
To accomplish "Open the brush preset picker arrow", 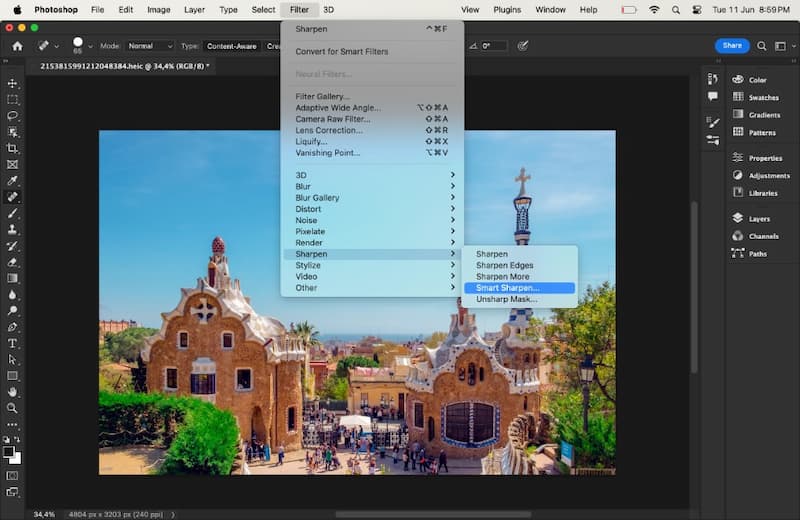I will (90, 46).
